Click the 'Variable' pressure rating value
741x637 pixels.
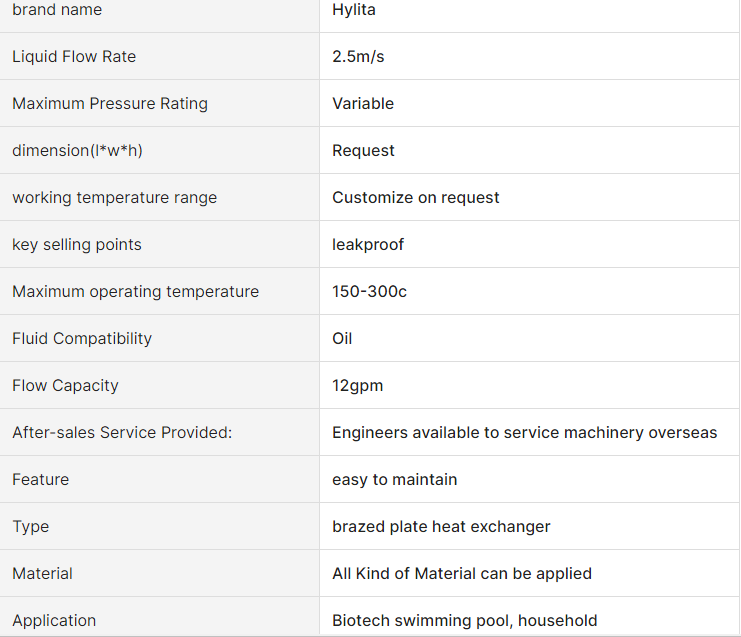[363, 104]
